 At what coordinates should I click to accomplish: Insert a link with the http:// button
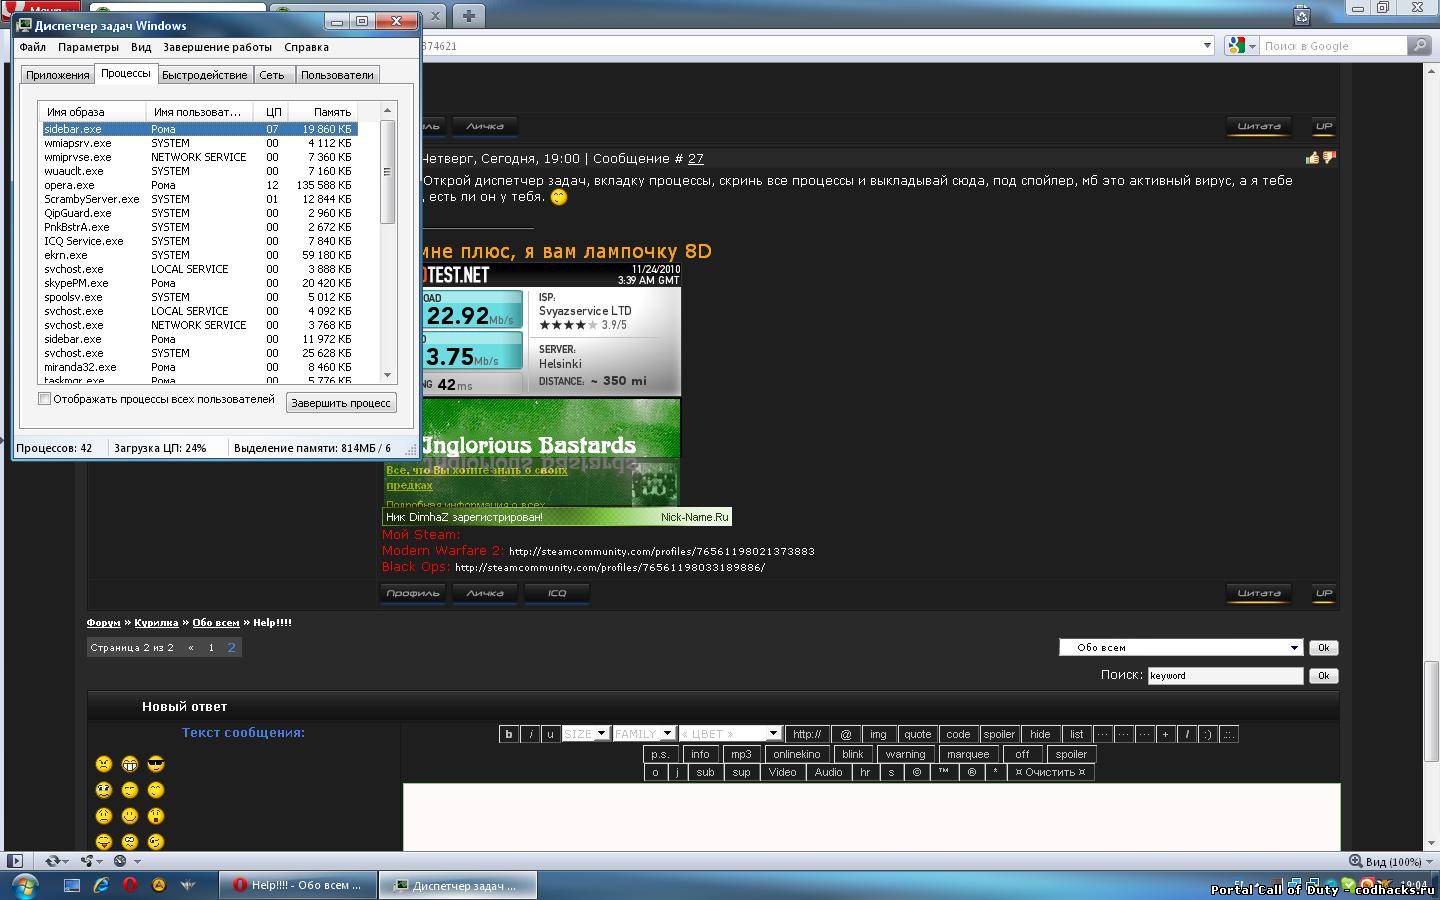[807, 734]
